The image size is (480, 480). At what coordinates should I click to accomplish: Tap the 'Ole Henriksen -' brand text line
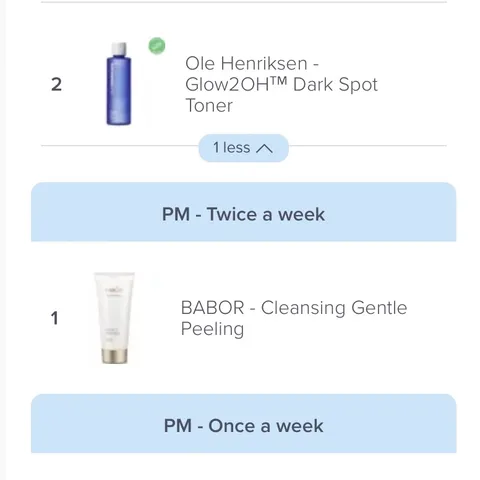click(252, 63)
